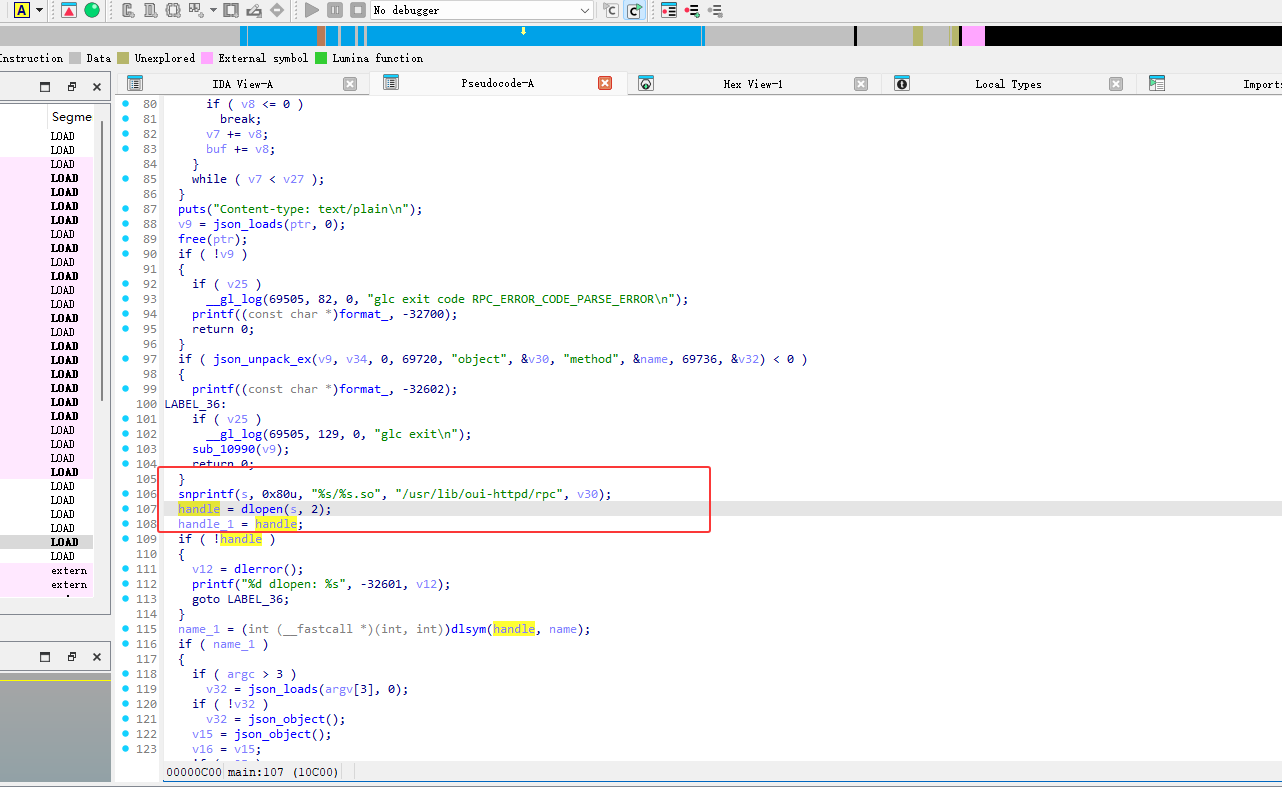The width and height of the screenshot is (1282, 787).
Task: Click the brown segment in the navigation band
Action: (x=321, y=36)
